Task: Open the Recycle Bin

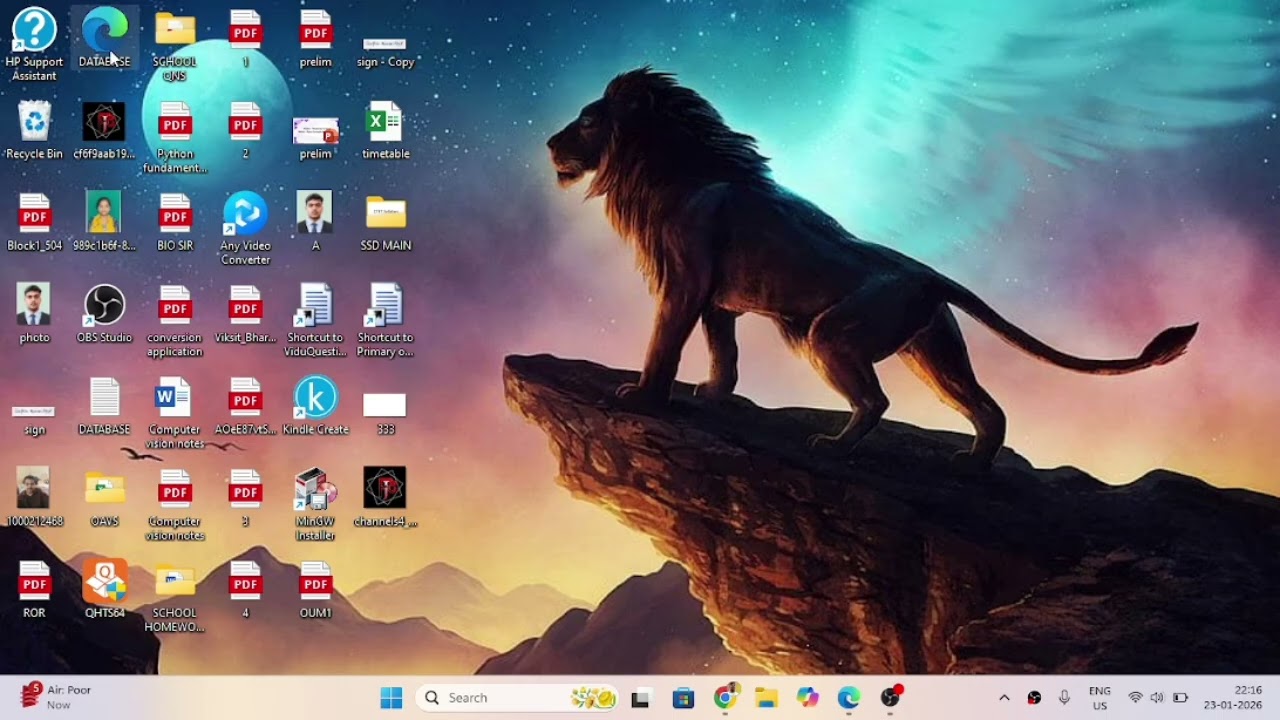Action: [x=34, y=130]
